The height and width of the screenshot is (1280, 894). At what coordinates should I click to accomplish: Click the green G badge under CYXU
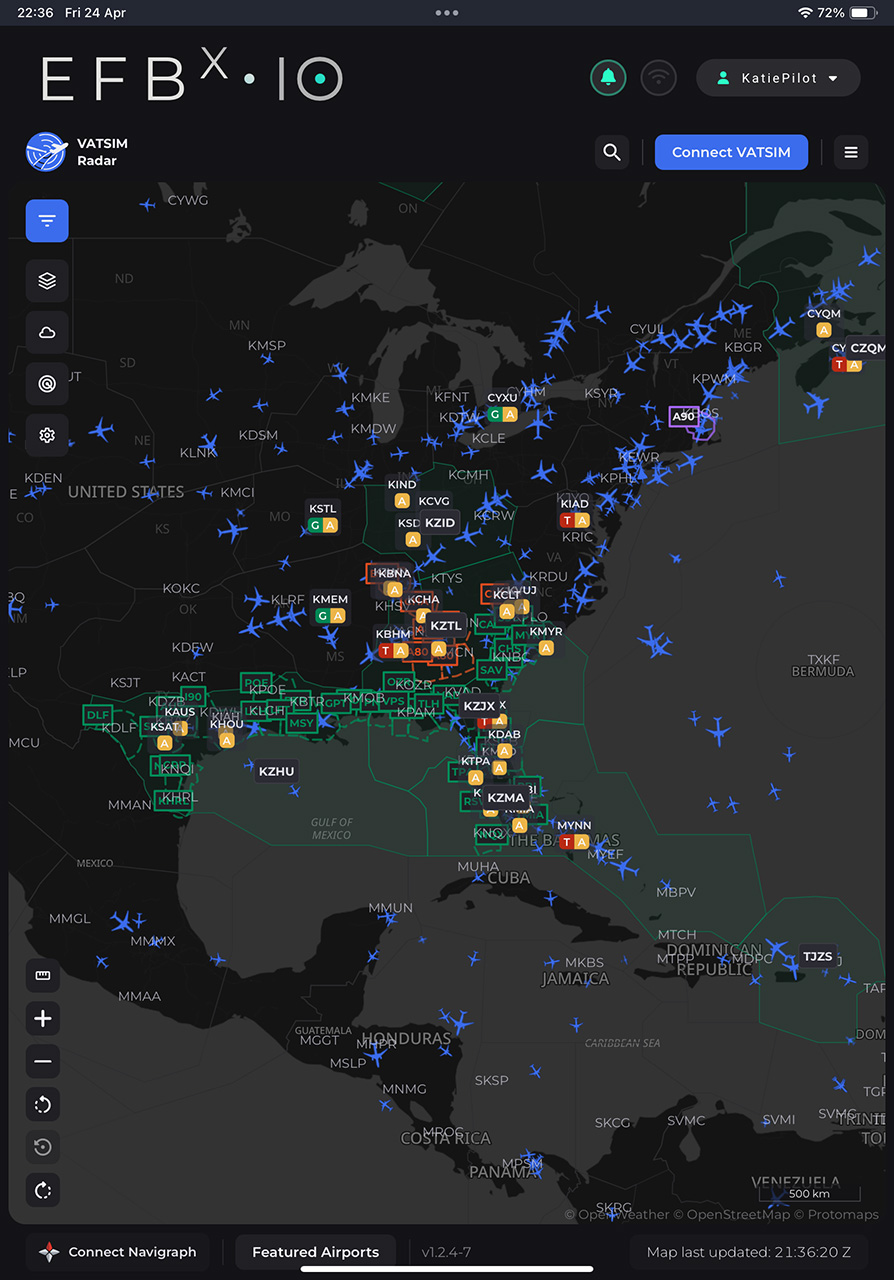495,414
